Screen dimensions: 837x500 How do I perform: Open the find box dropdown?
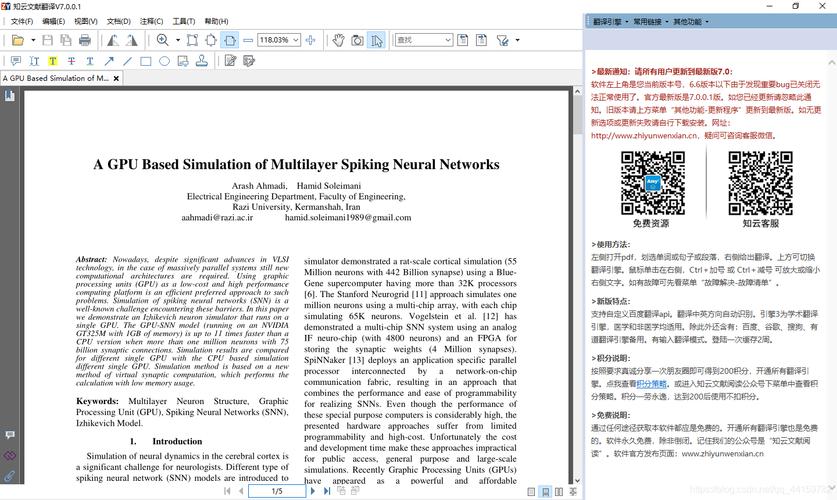(x=448, y=40)
